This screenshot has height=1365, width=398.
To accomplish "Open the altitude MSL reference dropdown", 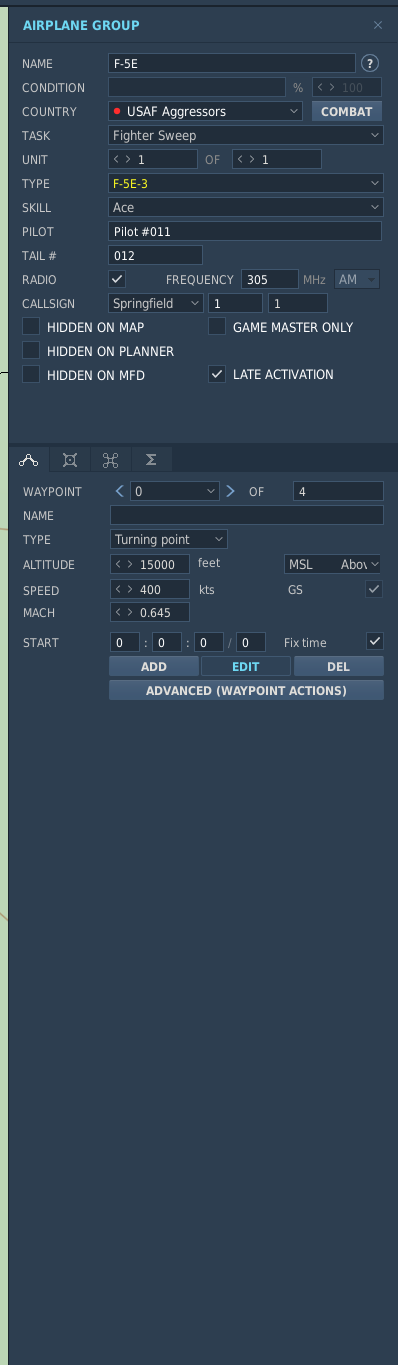I will click(x=333, y=564).
